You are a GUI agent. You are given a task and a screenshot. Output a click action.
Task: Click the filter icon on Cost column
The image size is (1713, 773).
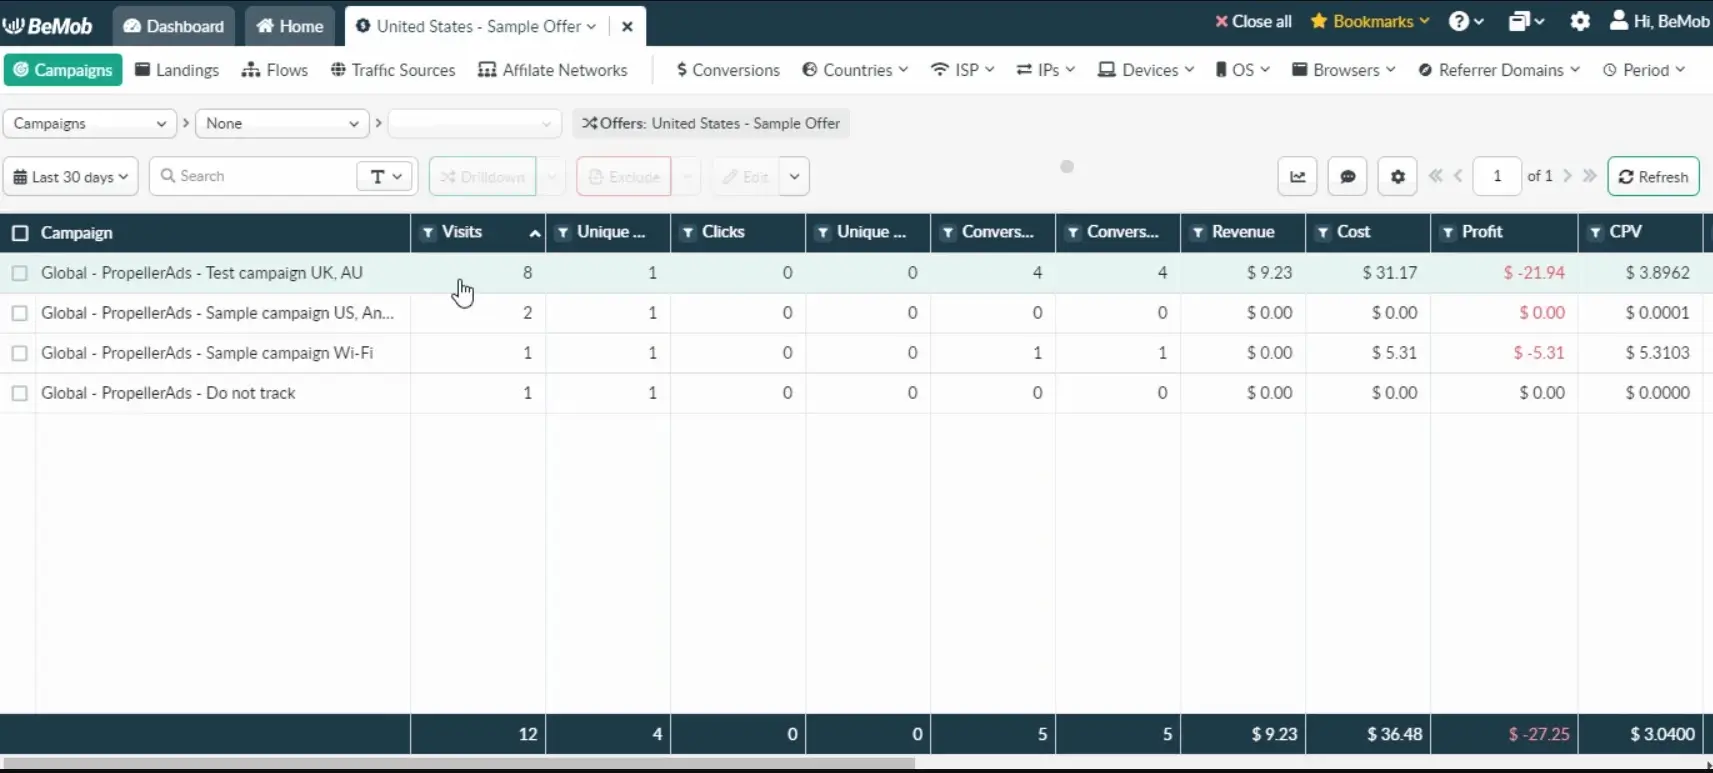pyautogui.click(x=1322, y=232)
